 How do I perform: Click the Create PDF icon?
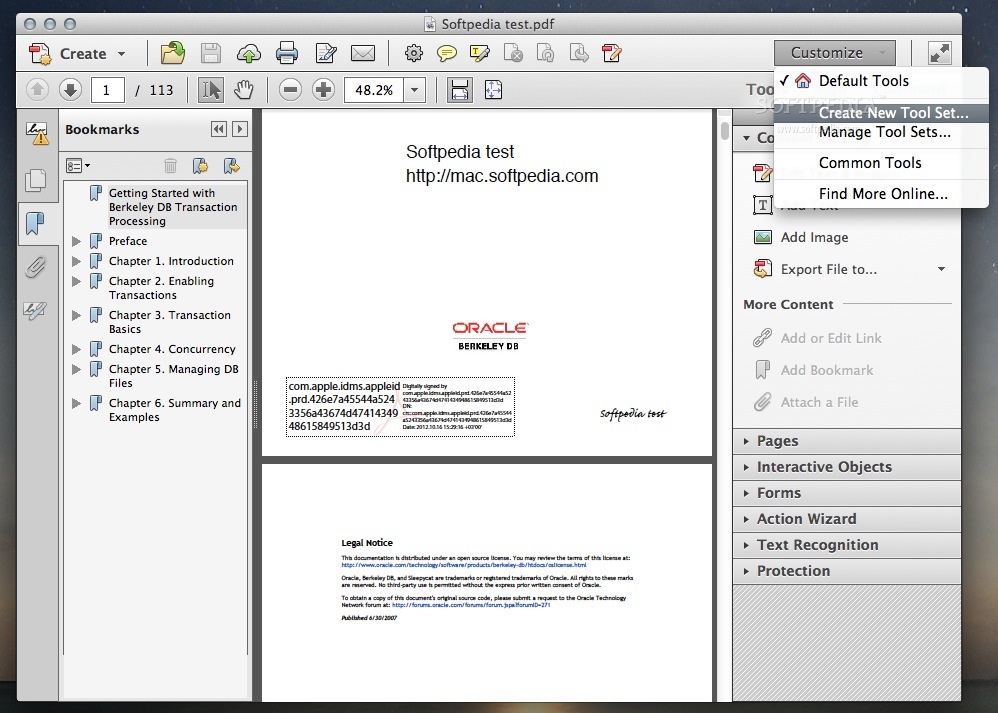(x=40, y=53)
